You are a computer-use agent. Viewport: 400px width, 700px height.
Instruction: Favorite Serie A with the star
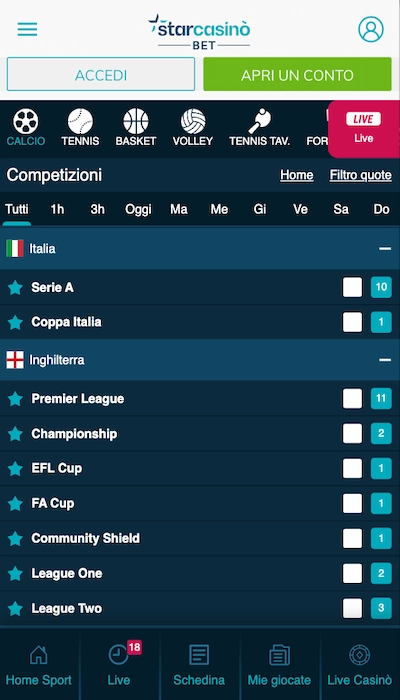[x=15, y=288]
